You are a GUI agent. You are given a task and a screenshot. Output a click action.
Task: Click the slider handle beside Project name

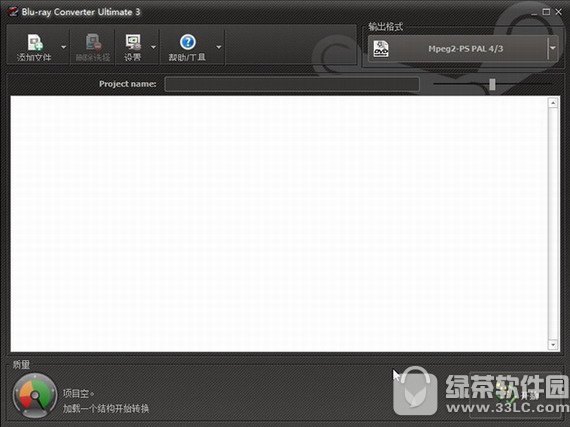492,84
